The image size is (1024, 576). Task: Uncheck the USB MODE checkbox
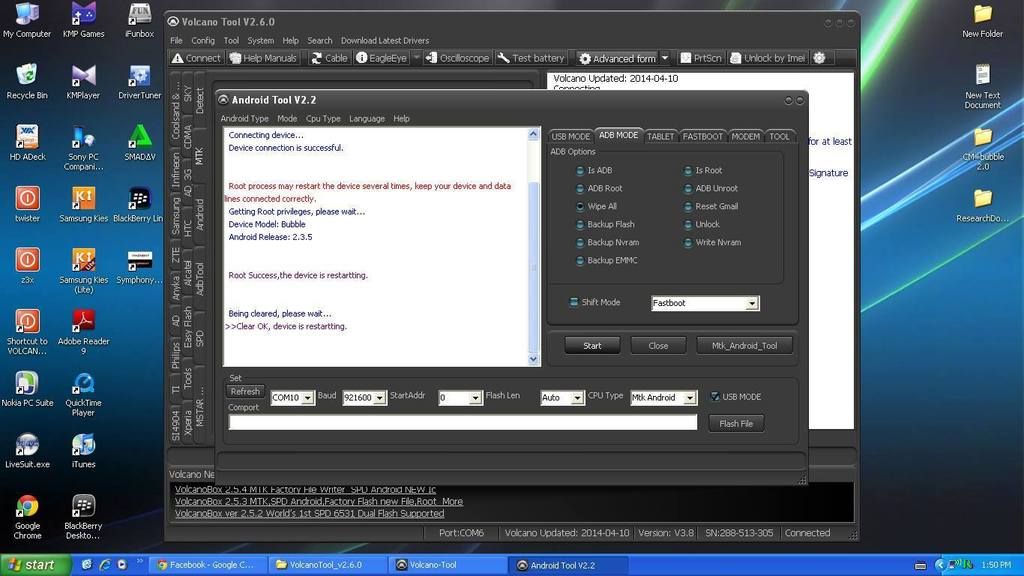pyautogui.click(x=715, y=397)
